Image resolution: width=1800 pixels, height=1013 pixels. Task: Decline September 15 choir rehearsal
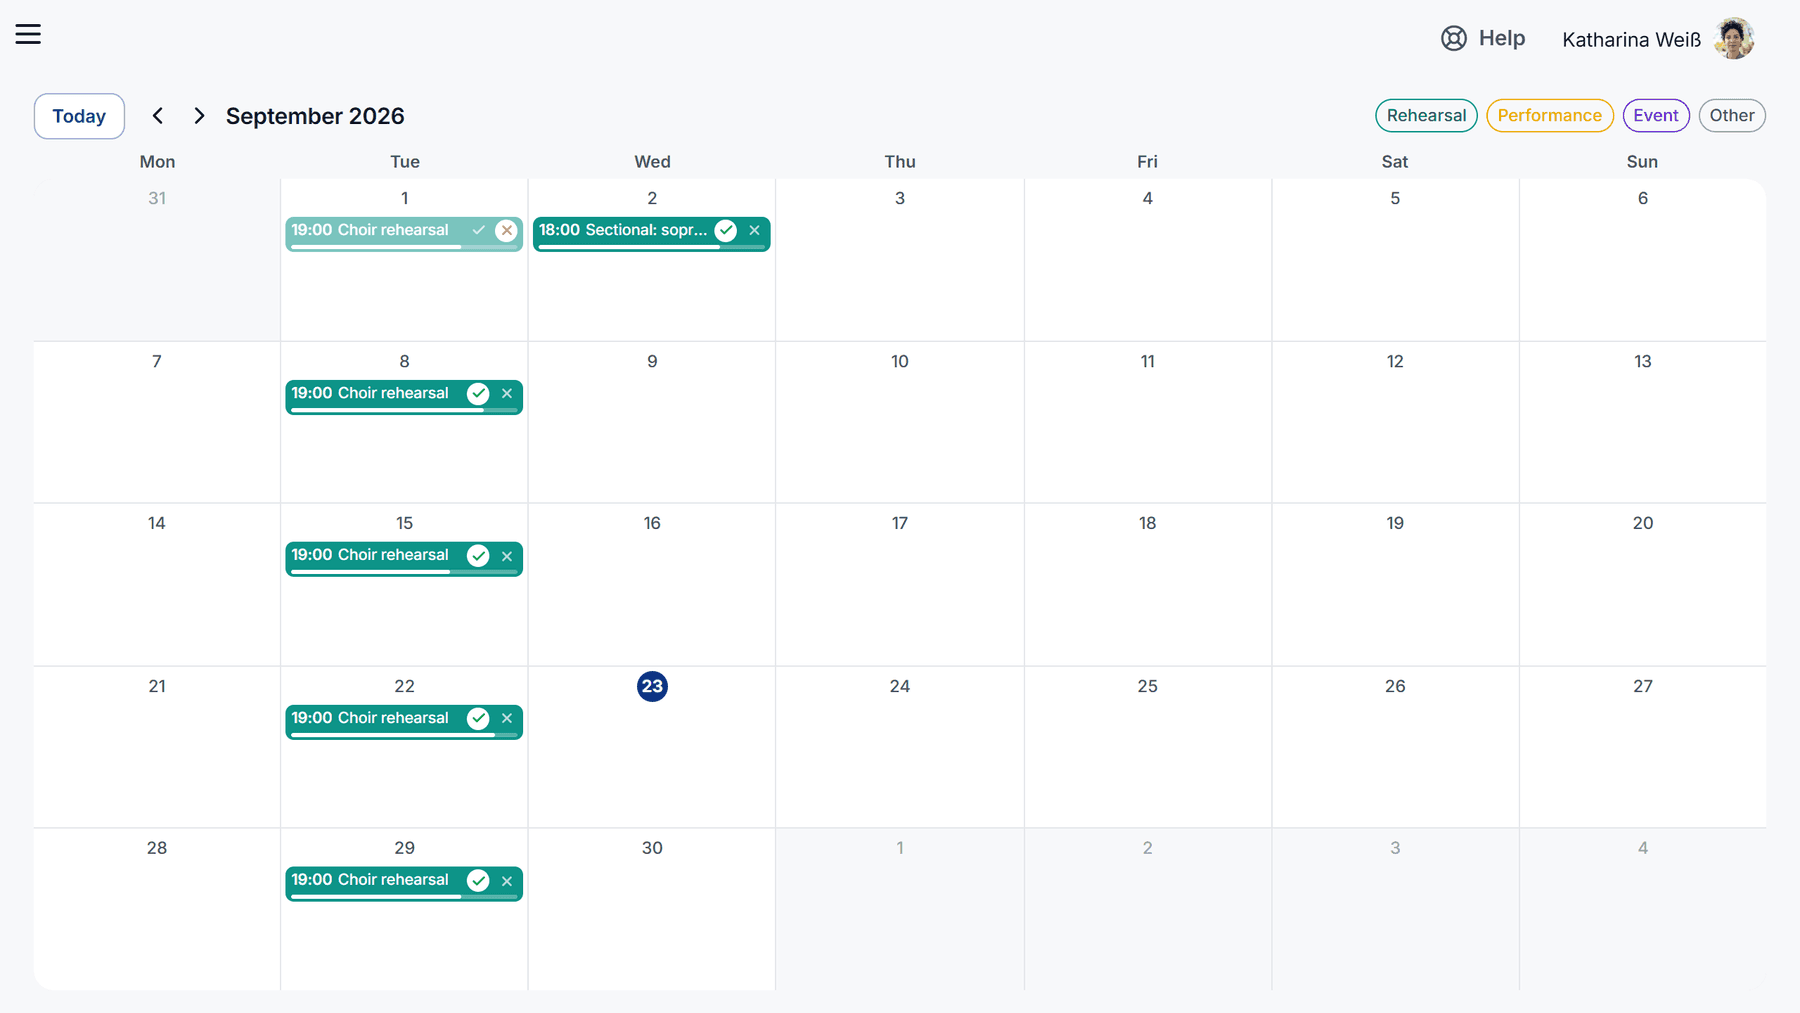tap(507, 556)
